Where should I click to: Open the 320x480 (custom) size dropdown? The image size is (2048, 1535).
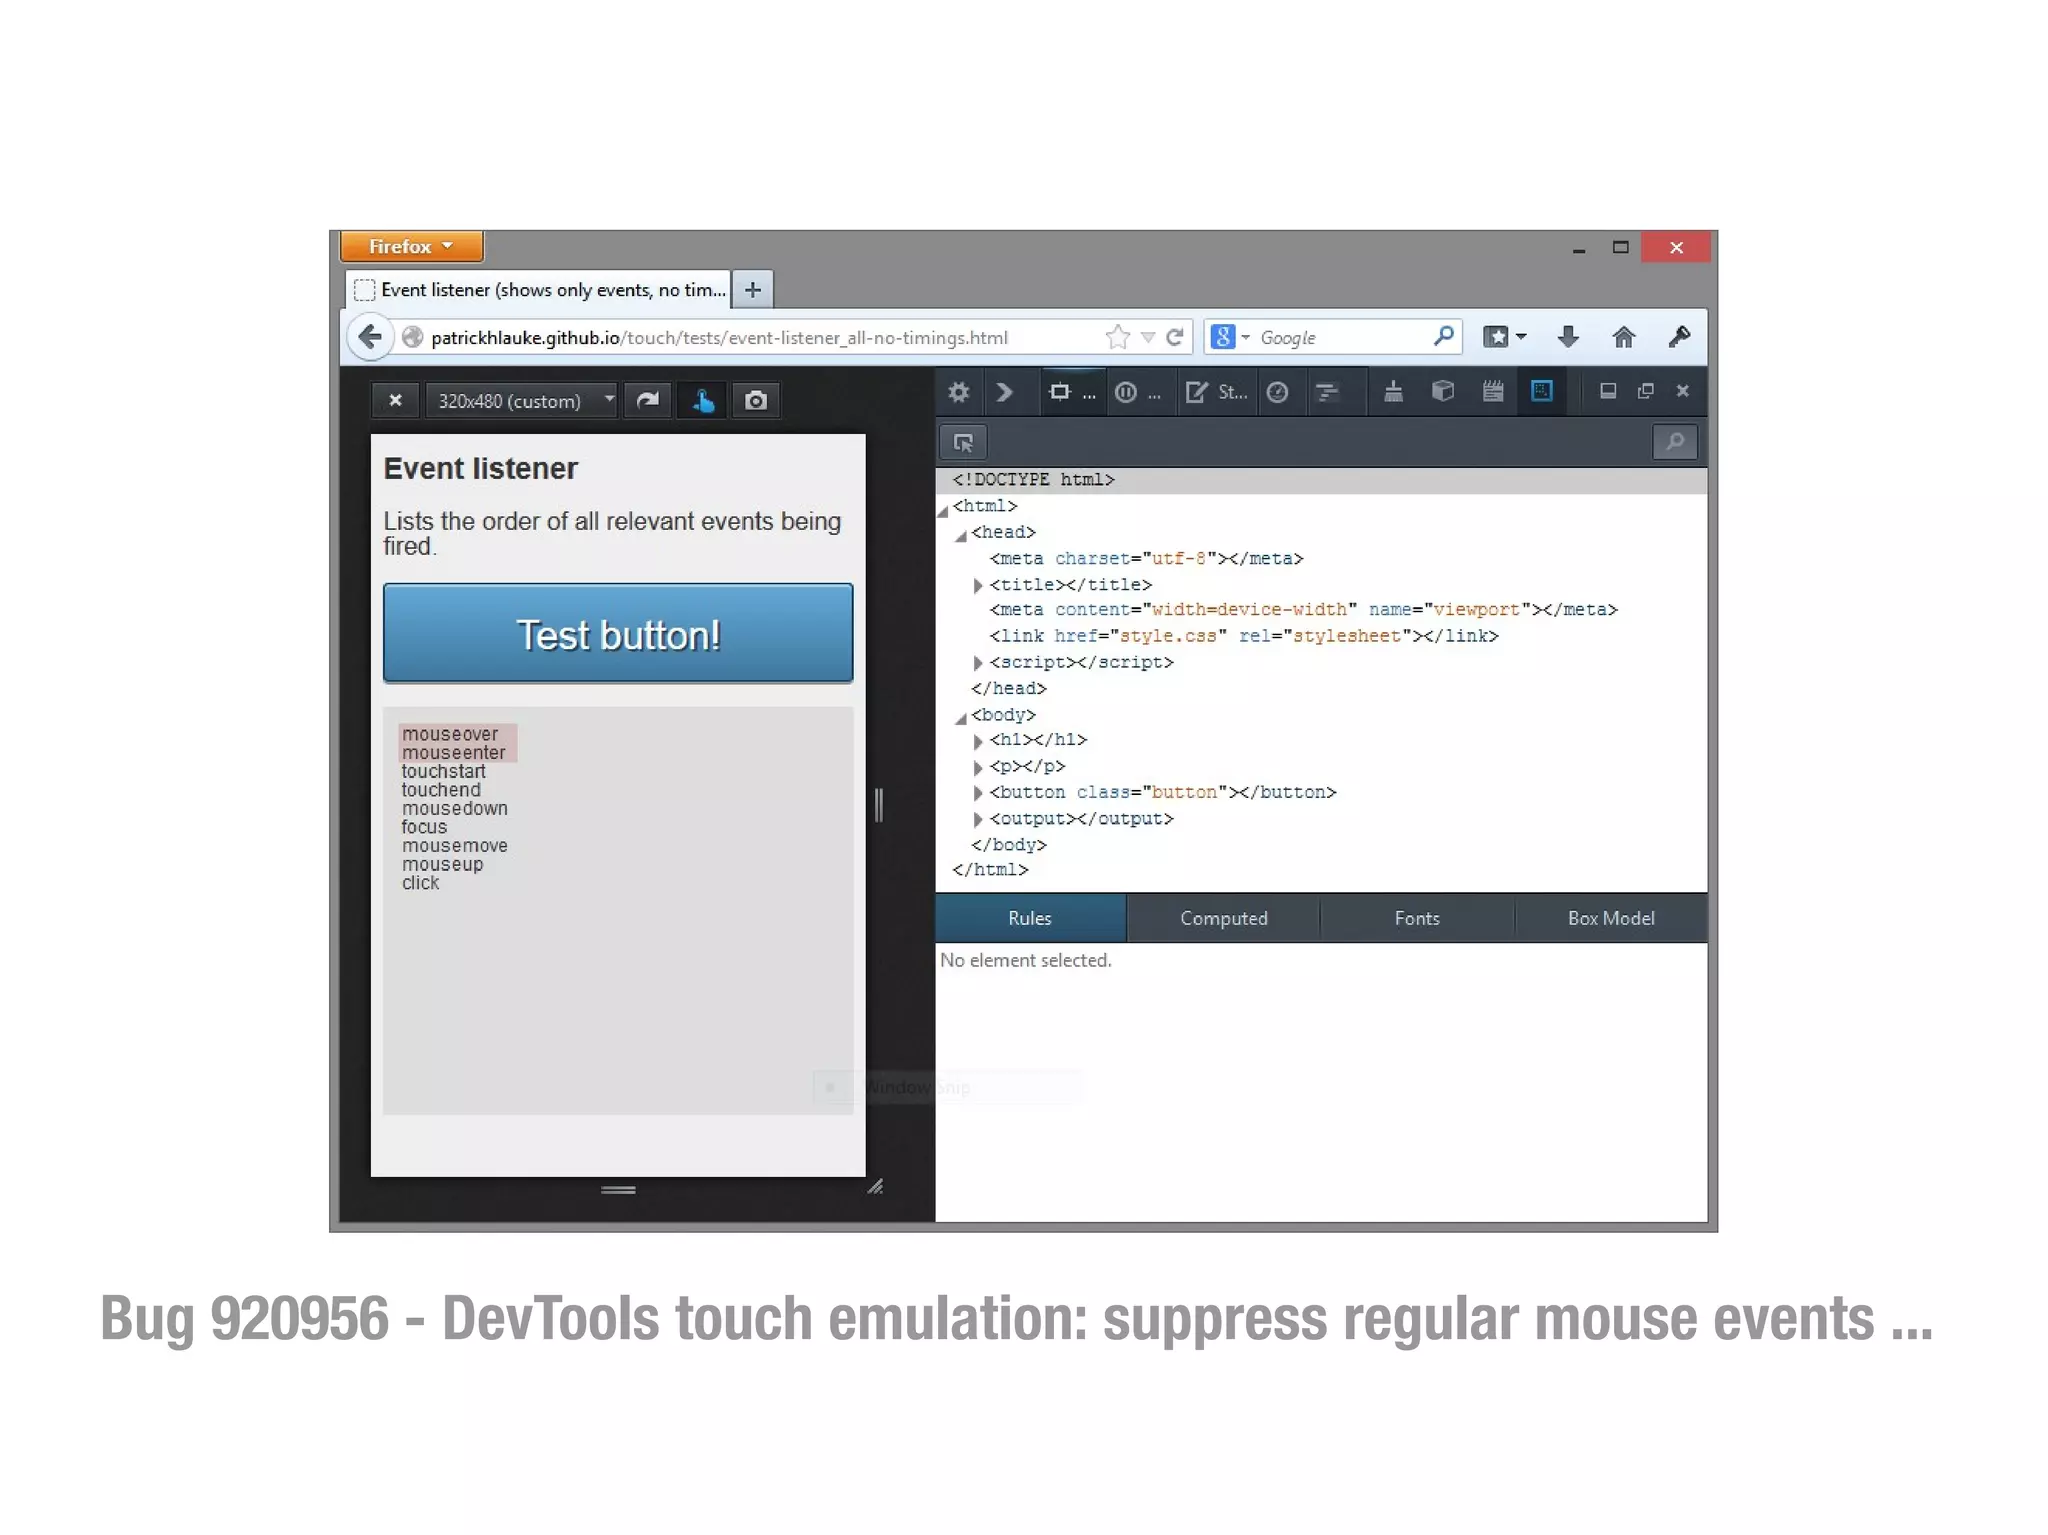point(521,401)
